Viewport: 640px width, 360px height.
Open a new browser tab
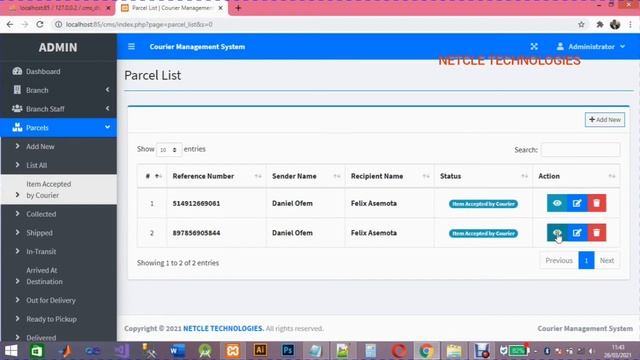[238, 8]
